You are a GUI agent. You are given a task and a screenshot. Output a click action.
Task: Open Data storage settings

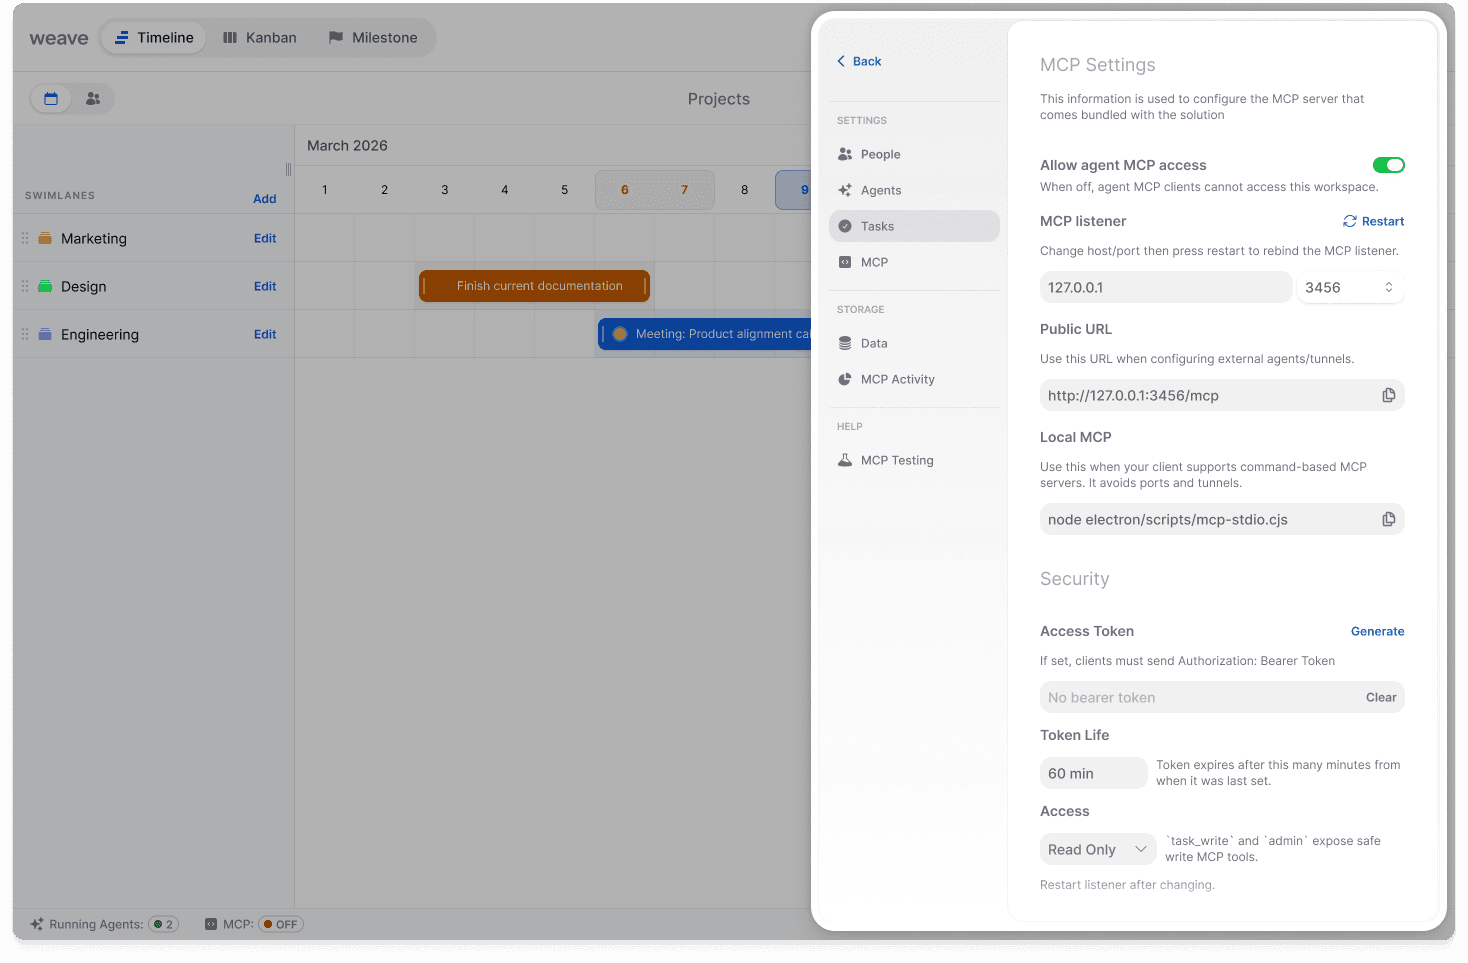(914, 343)
